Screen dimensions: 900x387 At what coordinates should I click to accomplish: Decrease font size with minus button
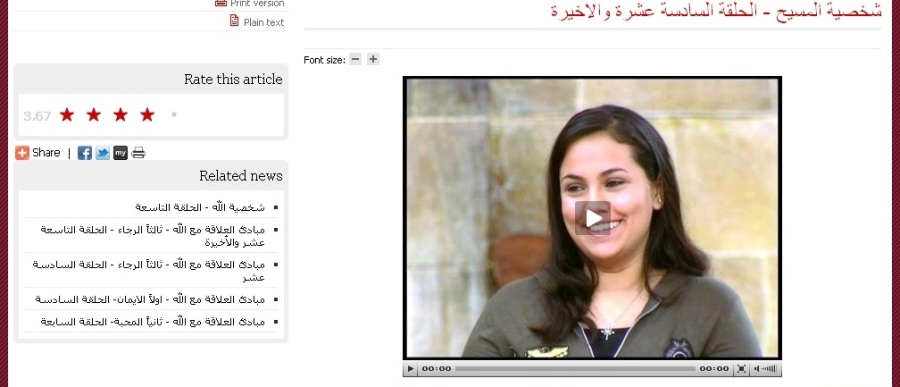pyautogui.click(x=355, y=59)
